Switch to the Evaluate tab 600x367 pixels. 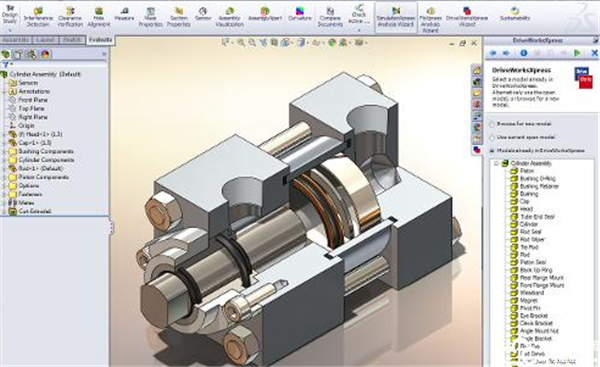[100, 40]
